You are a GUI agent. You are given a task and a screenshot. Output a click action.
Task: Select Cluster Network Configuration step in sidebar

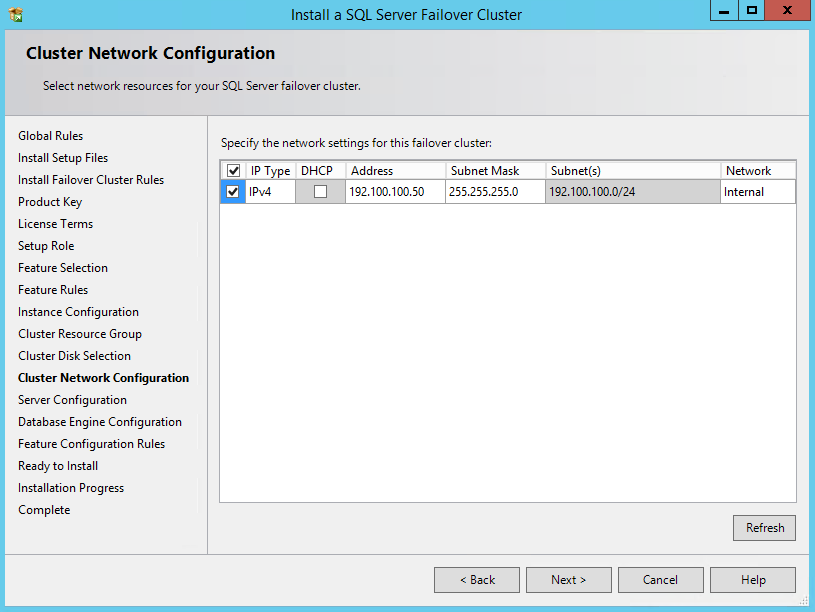tap(103, 378)
